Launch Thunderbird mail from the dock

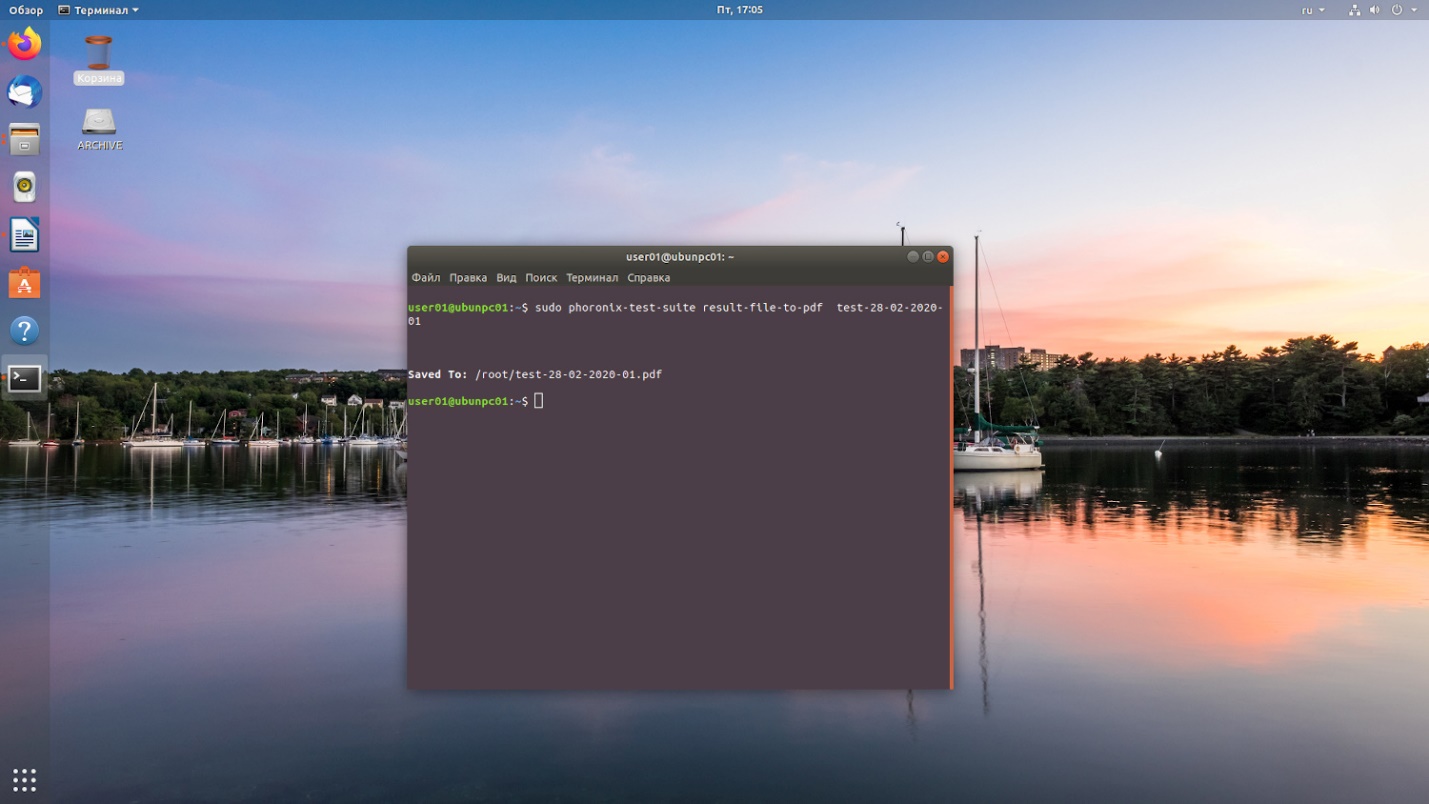click(x=24, y=92)
